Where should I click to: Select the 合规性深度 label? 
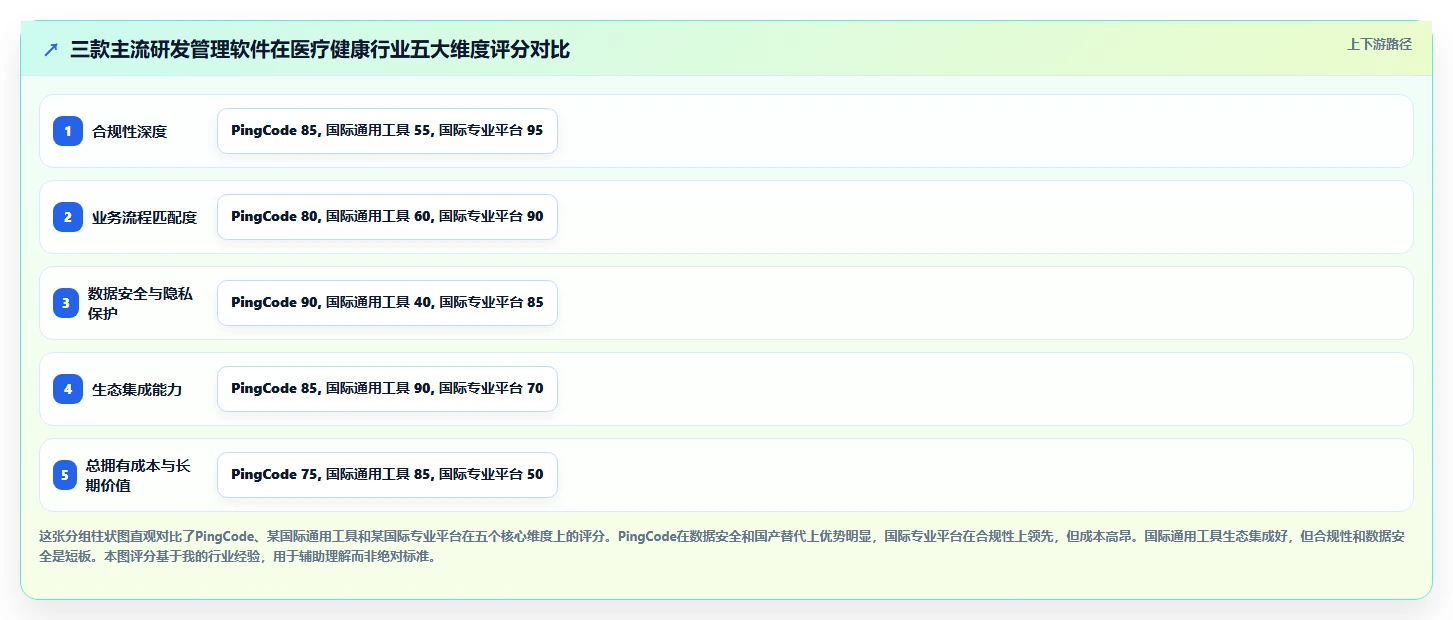tap(129, 131)
